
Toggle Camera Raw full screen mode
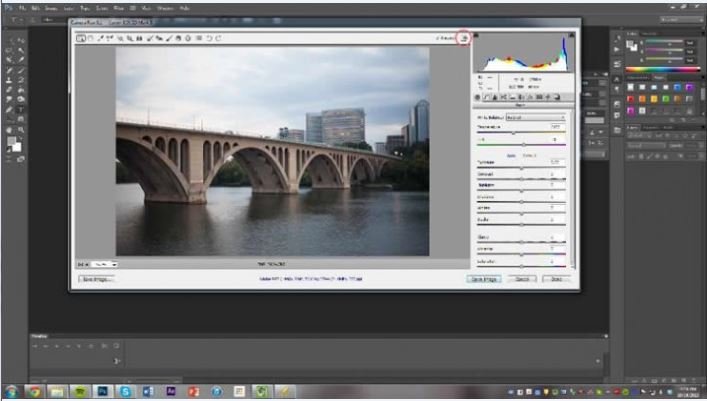[464, 38]
